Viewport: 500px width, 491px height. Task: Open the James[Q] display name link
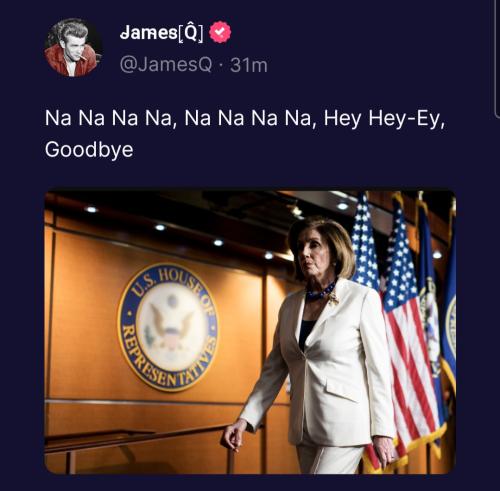pyautogui.click(x=161, y=32)
